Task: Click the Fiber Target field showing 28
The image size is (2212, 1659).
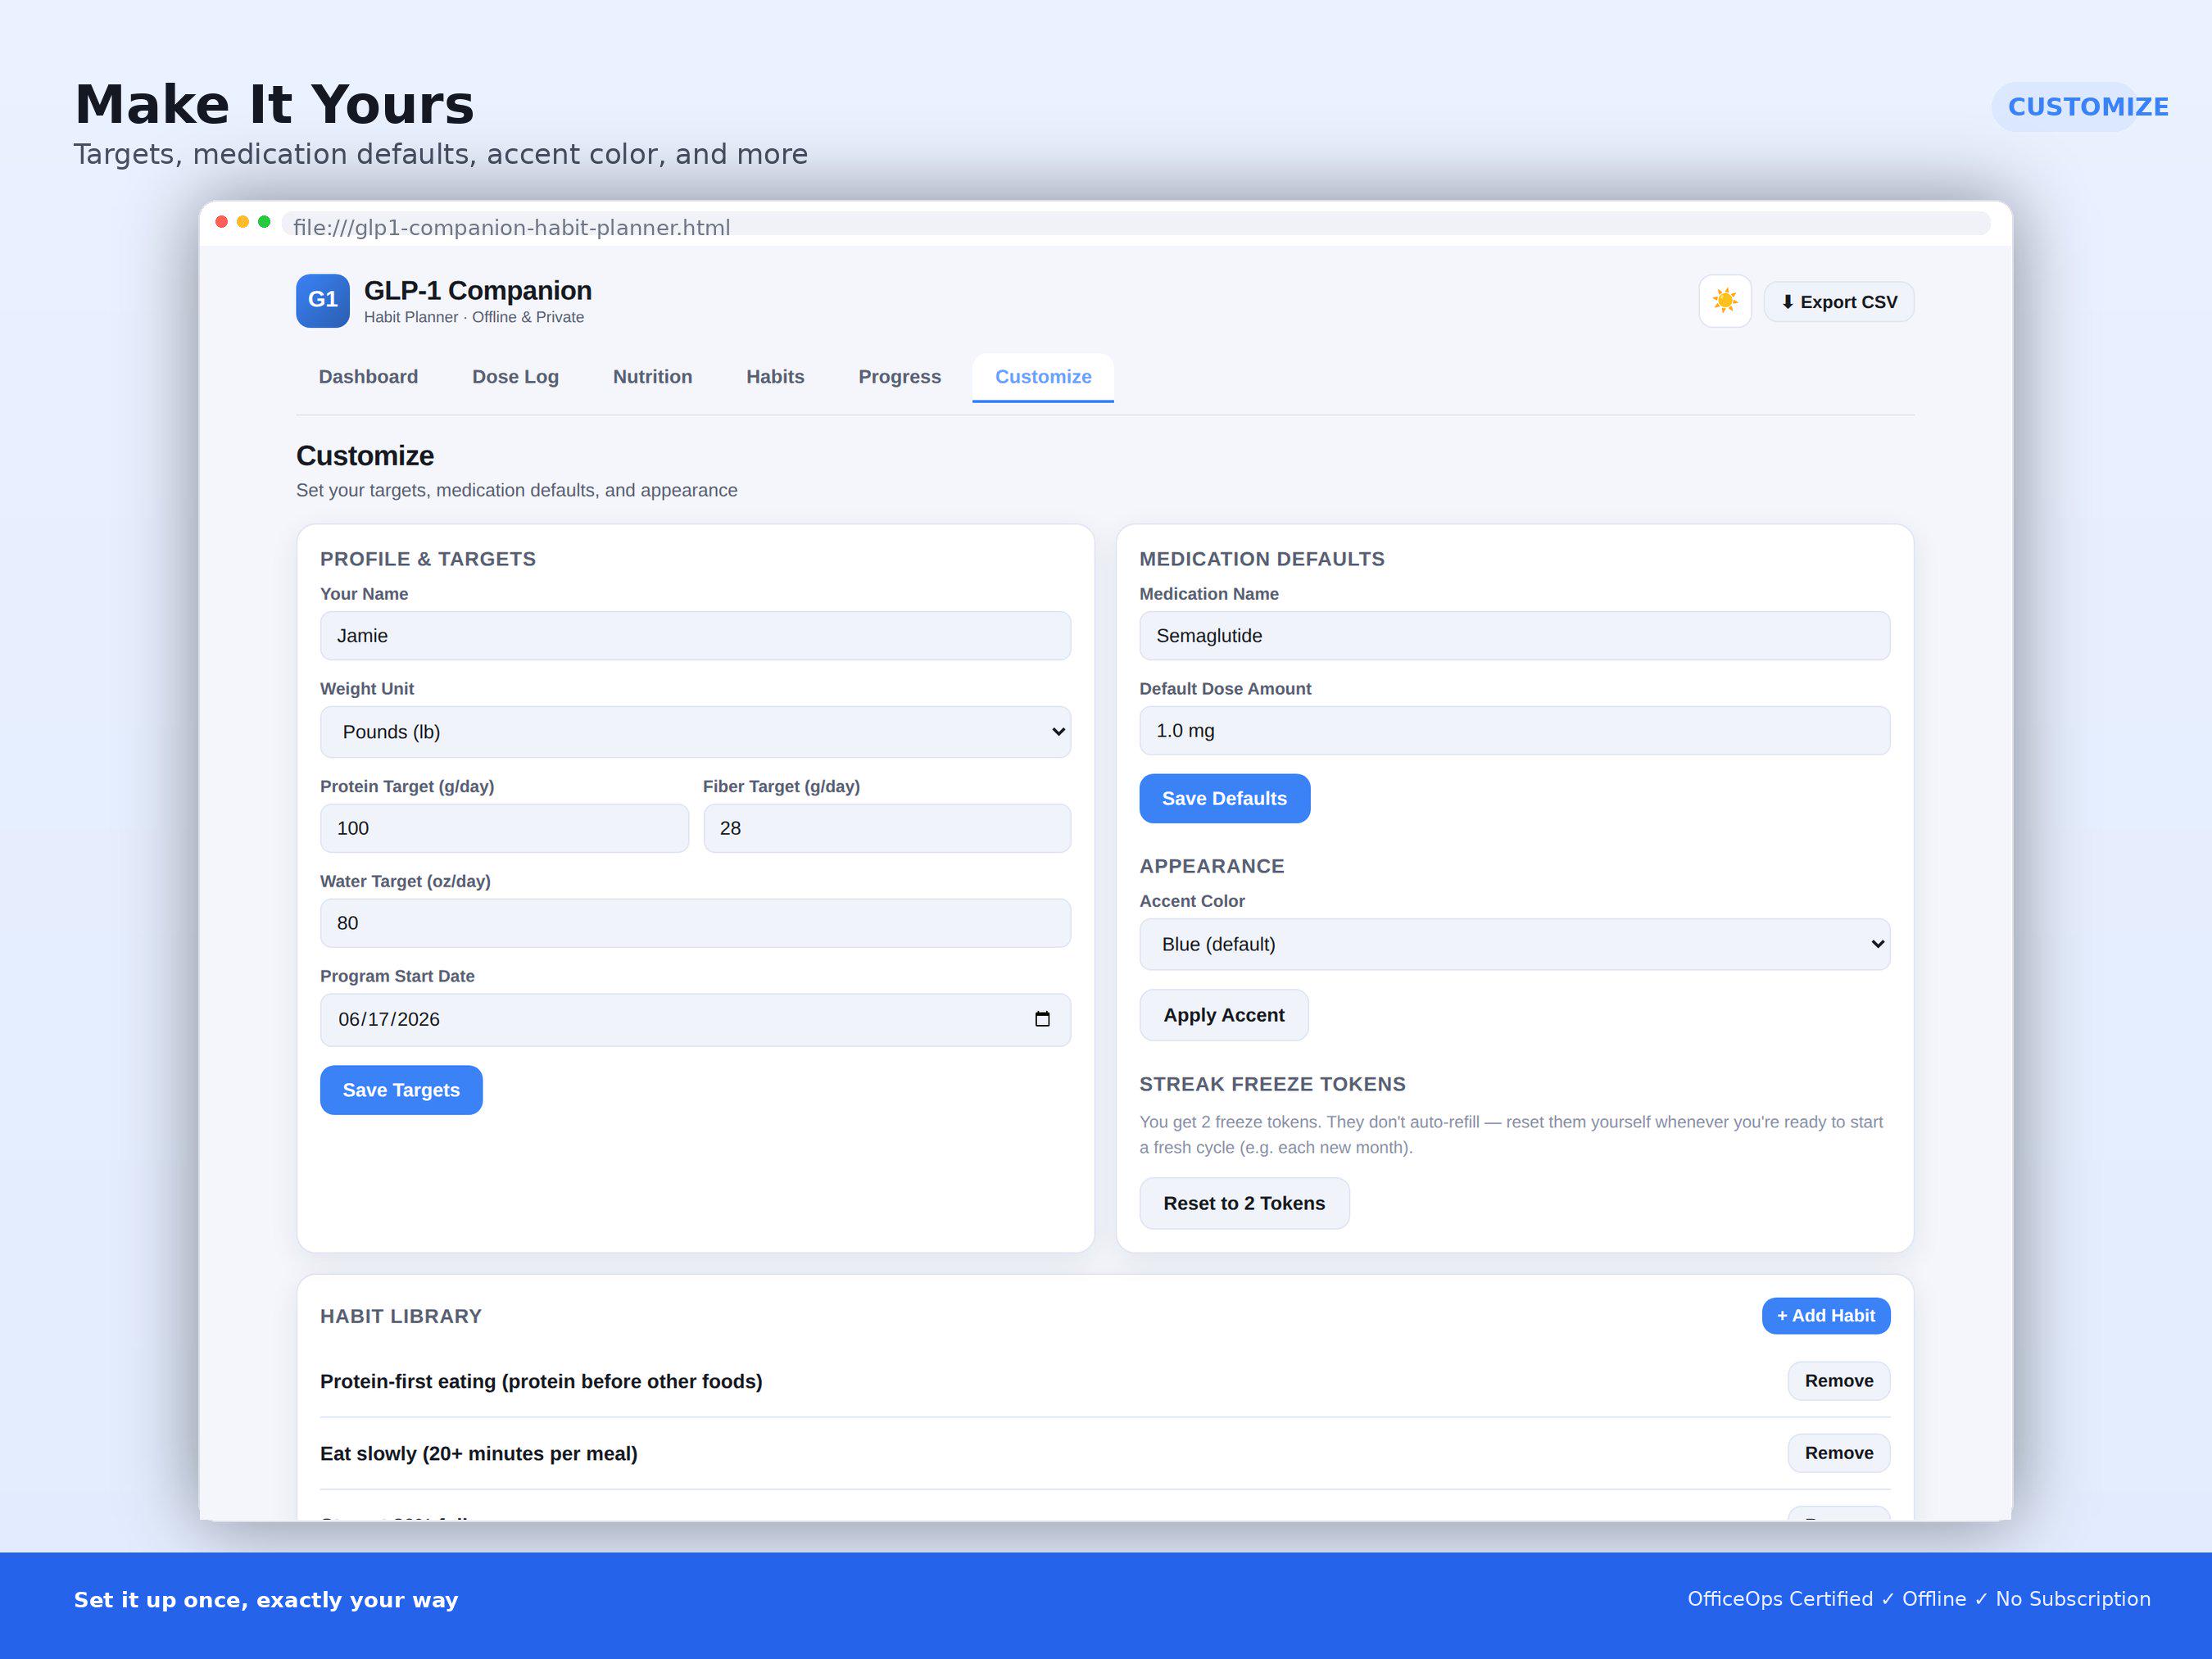Action: [886, 828]
